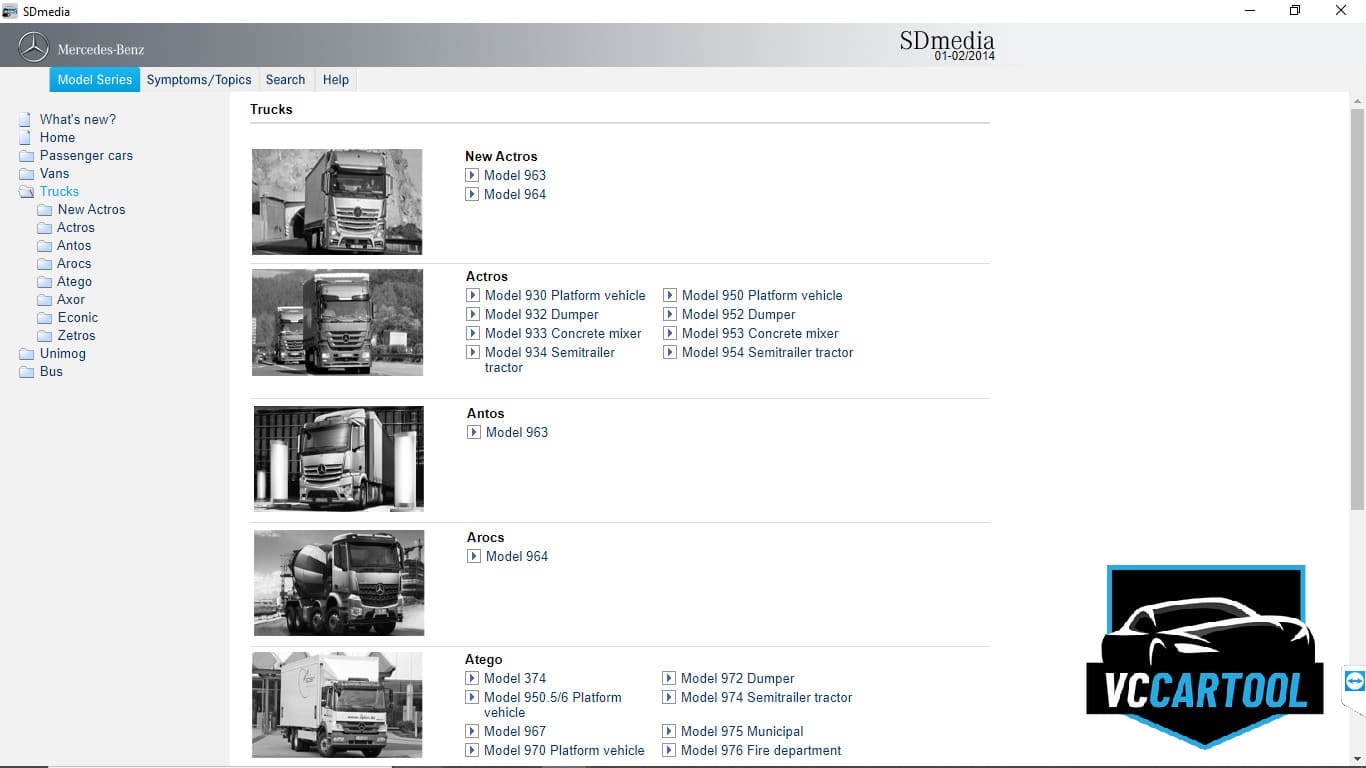
Task: Click arrow icon beside New Actros Model 964
Action: coord(472,194)
